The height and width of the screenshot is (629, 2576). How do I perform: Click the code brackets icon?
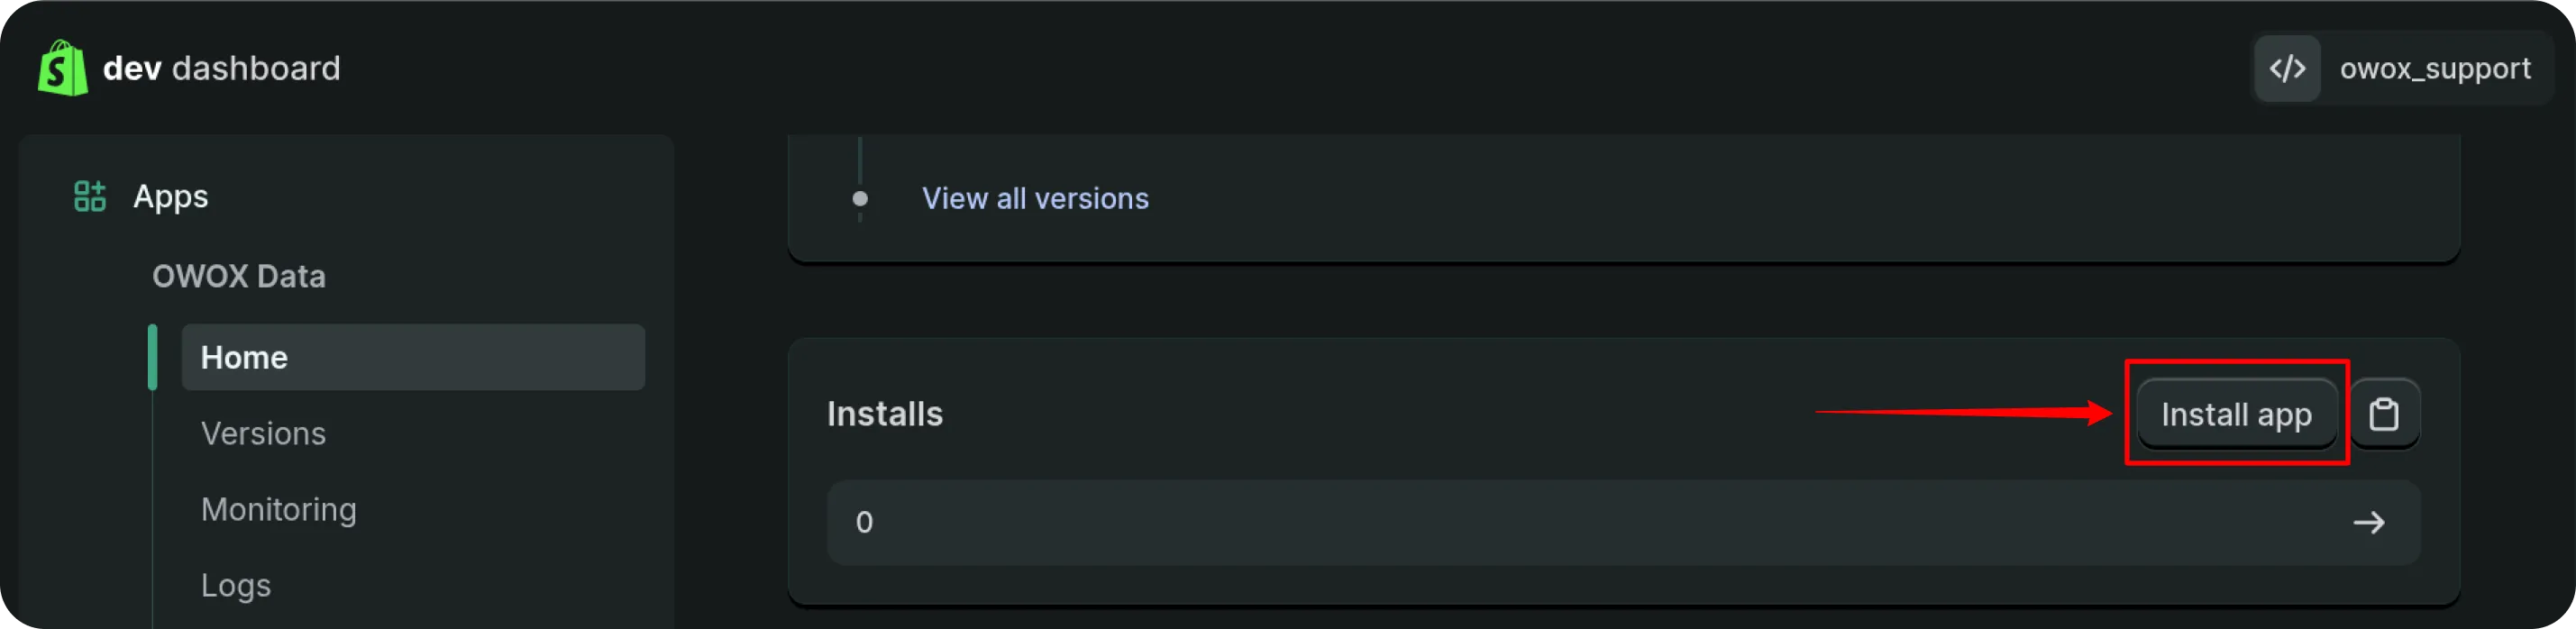tap(2287, 68)
